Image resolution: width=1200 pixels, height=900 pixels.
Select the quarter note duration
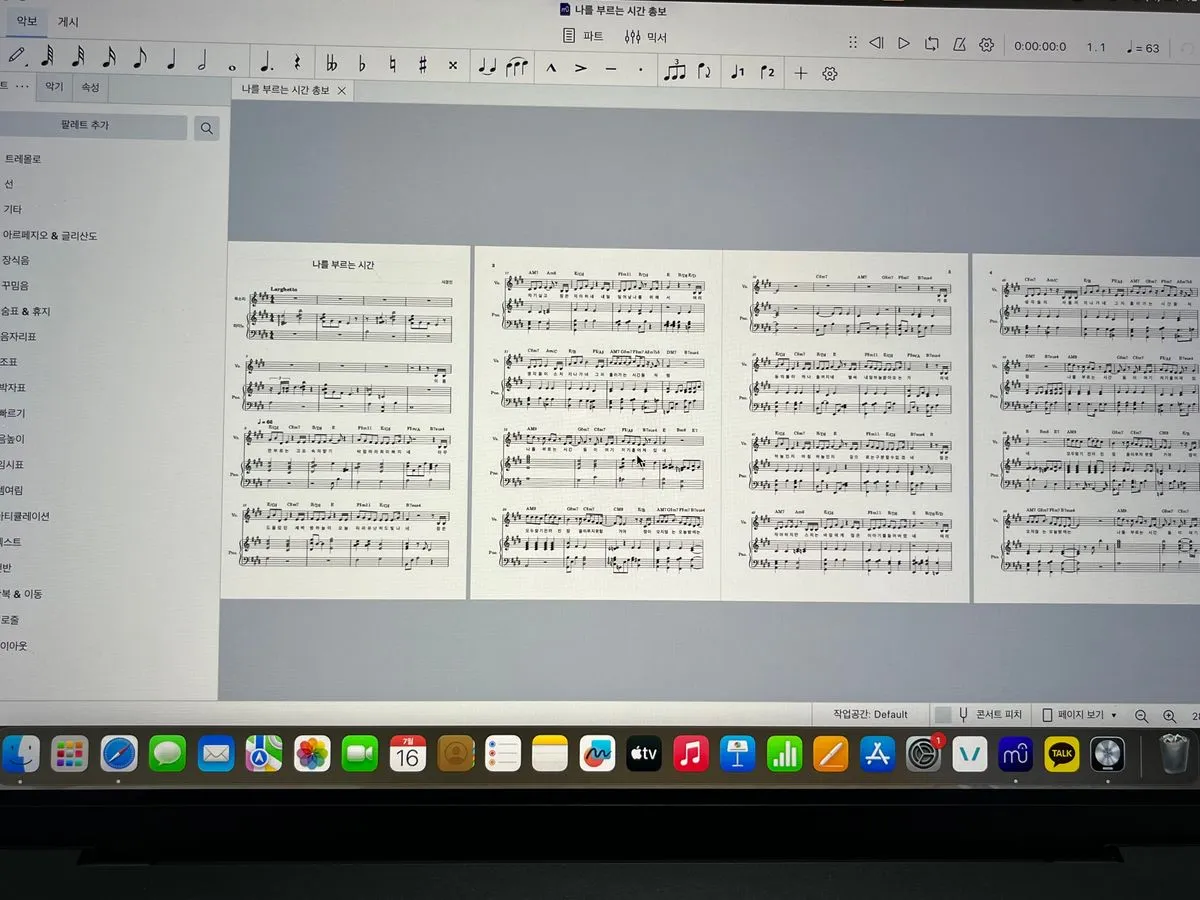[x=170, y=61]
